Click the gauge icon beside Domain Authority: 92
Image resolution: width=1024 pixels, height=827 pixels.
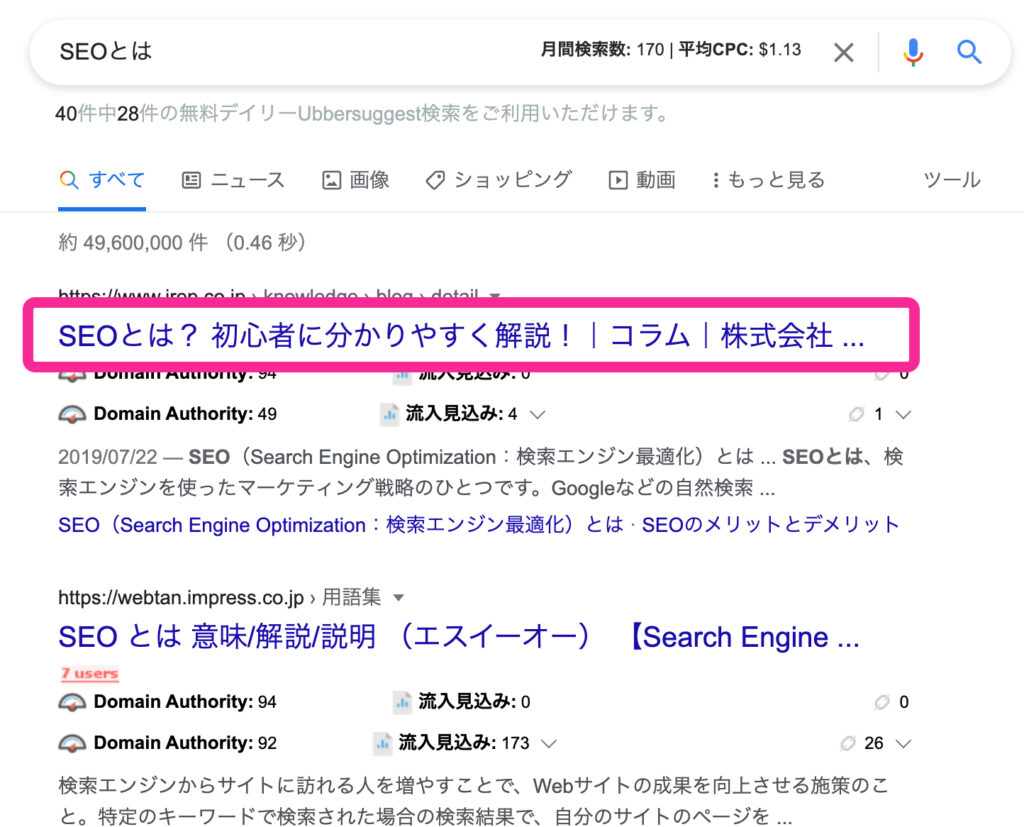coord(72,743)
